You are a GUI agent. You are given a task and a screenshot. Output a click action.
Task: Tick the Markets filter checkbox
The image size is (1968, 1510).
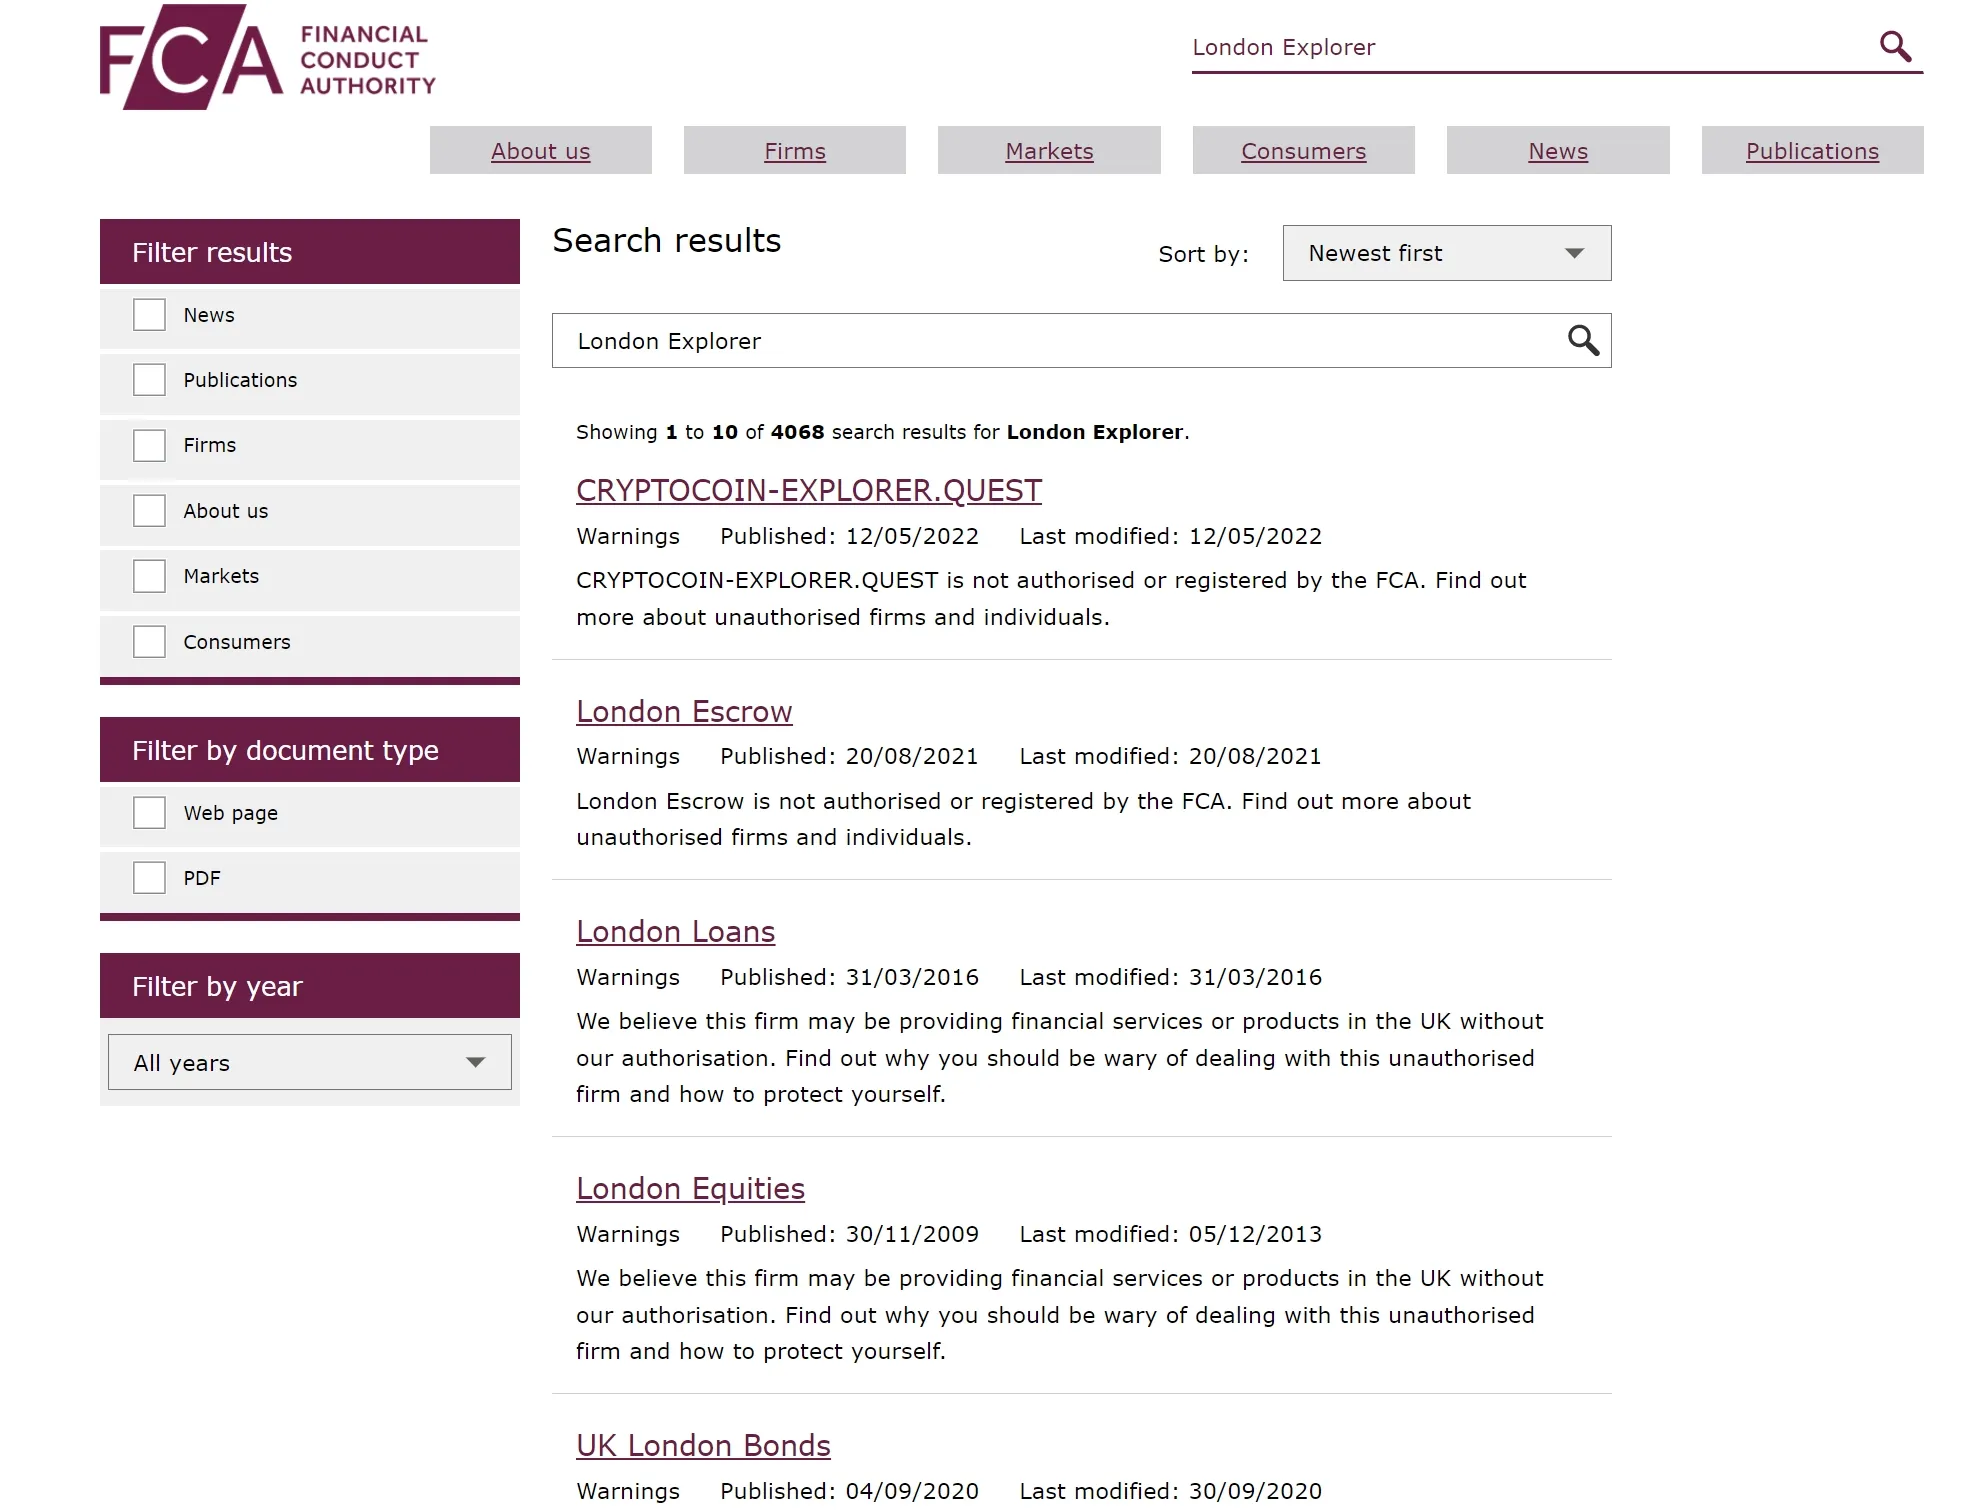[x=149, y=576]
